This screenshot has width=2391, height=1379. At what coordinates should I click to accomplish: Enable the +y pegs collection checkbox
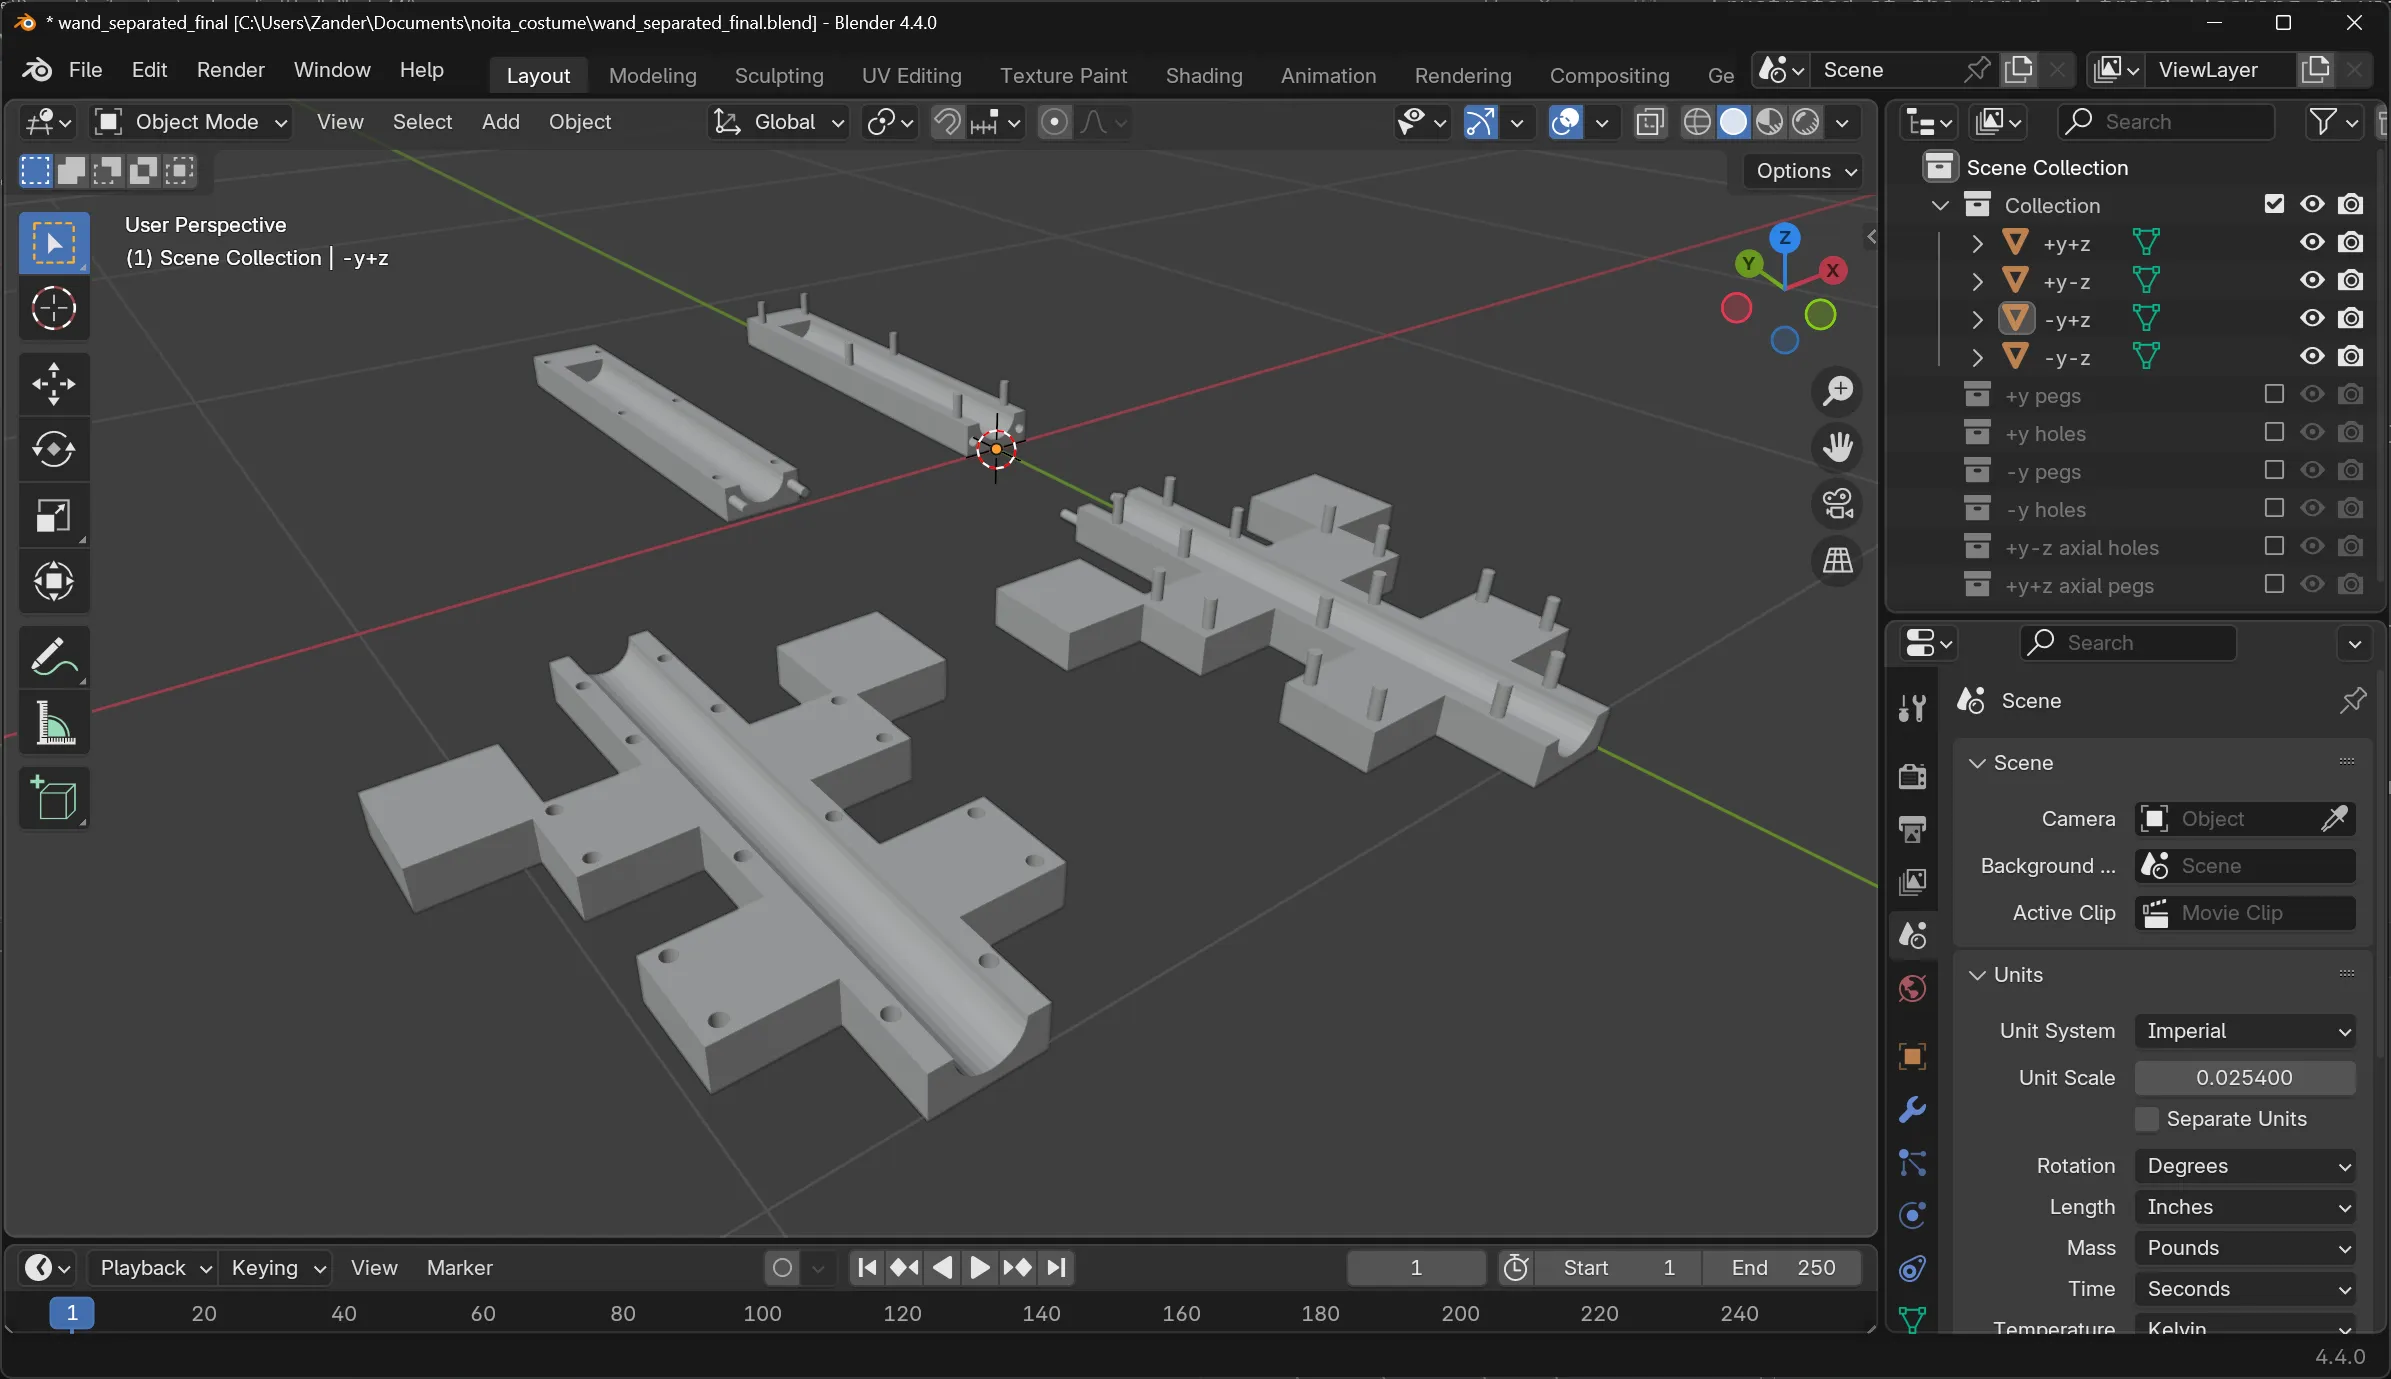(x=2273, y=394)
